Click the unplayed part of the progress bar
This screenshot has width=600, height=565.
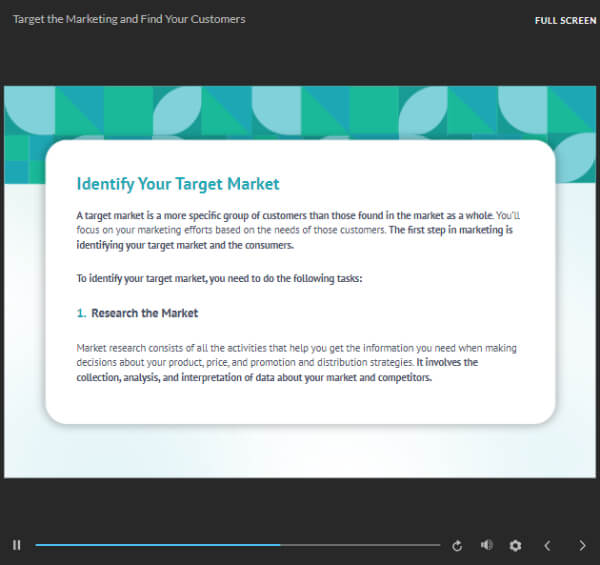(360, 545)
